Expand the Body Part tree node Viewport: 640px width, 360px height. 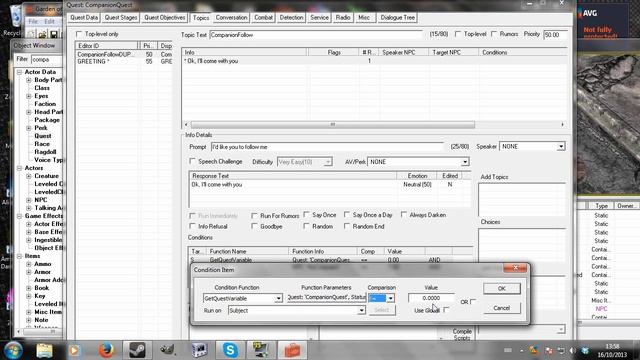[x=29, y=80]
